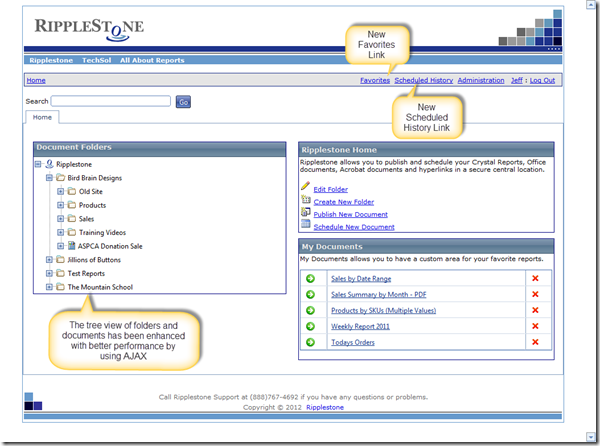The image size is (600, 446).
Task: Expand the Training Videos folder
Action: click(60, 232)
